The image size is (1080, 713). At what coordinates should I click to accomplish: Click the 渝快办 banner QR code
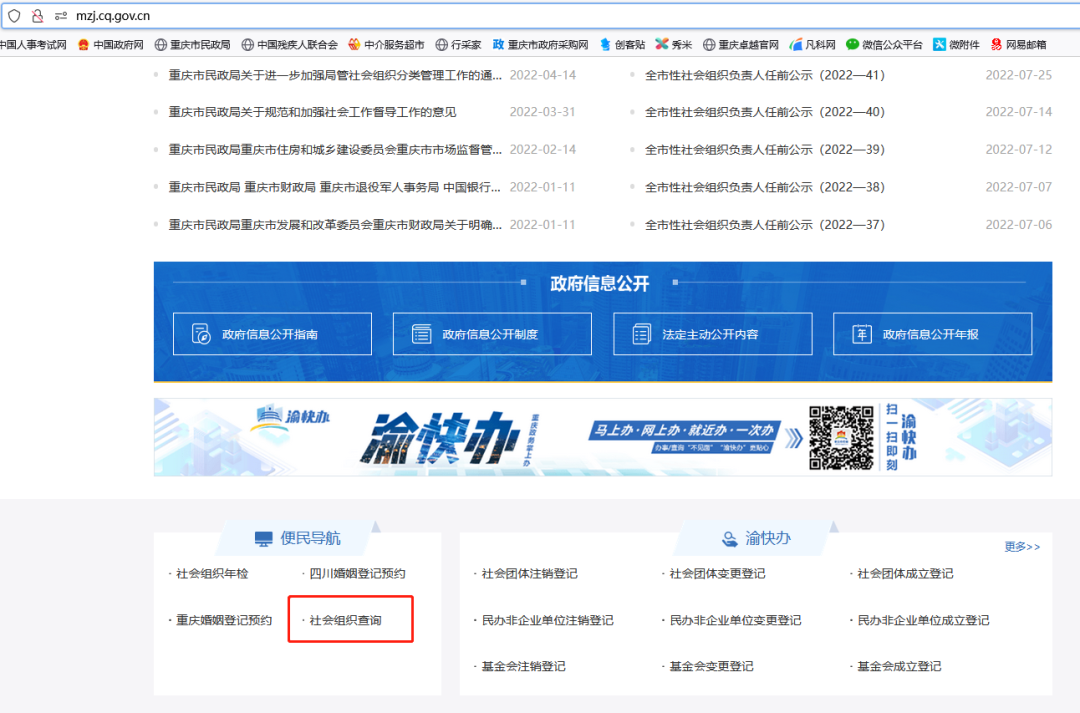coord(841,437)
